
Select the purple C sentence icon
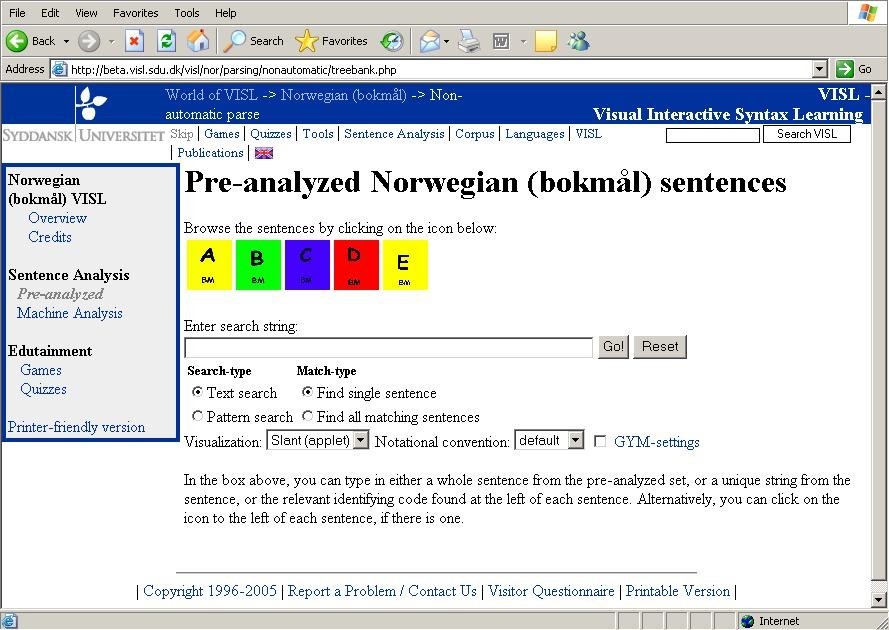[306, 265]
